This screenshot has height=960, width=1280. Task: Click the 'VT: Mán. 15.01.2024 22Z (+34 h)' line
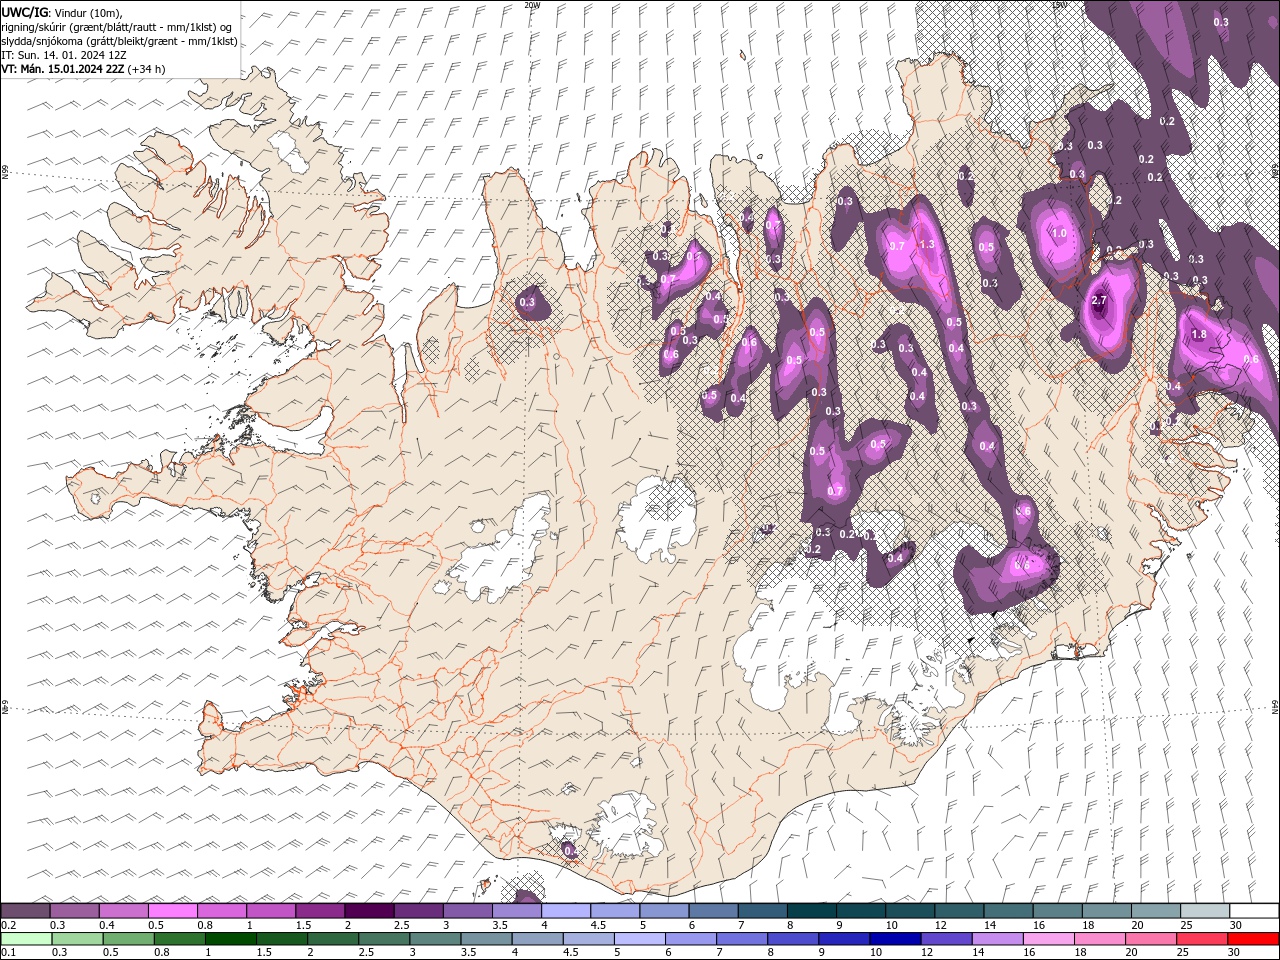pos(84,69)
